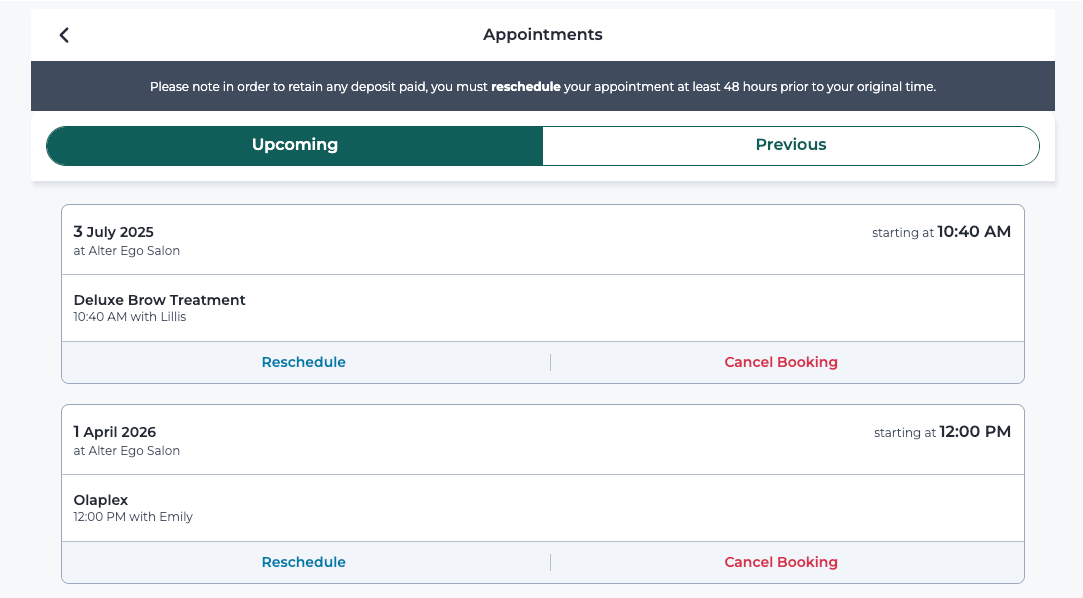Image resolution: width=1083 pixels, height=598 pixels.
Task: Click the Deluxe Brow Treatment service name
Action: coord(160,300)
